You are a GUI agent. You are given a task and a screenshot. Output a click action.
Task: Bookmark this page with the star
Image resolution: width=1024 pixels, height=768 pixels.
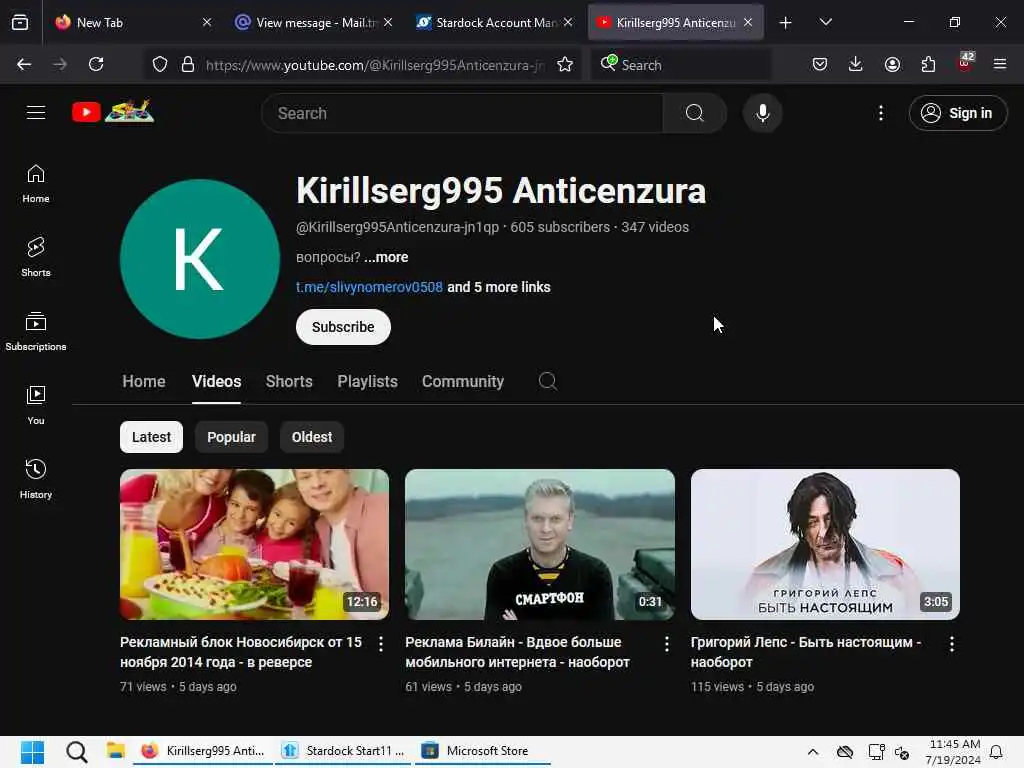(565, 64)
